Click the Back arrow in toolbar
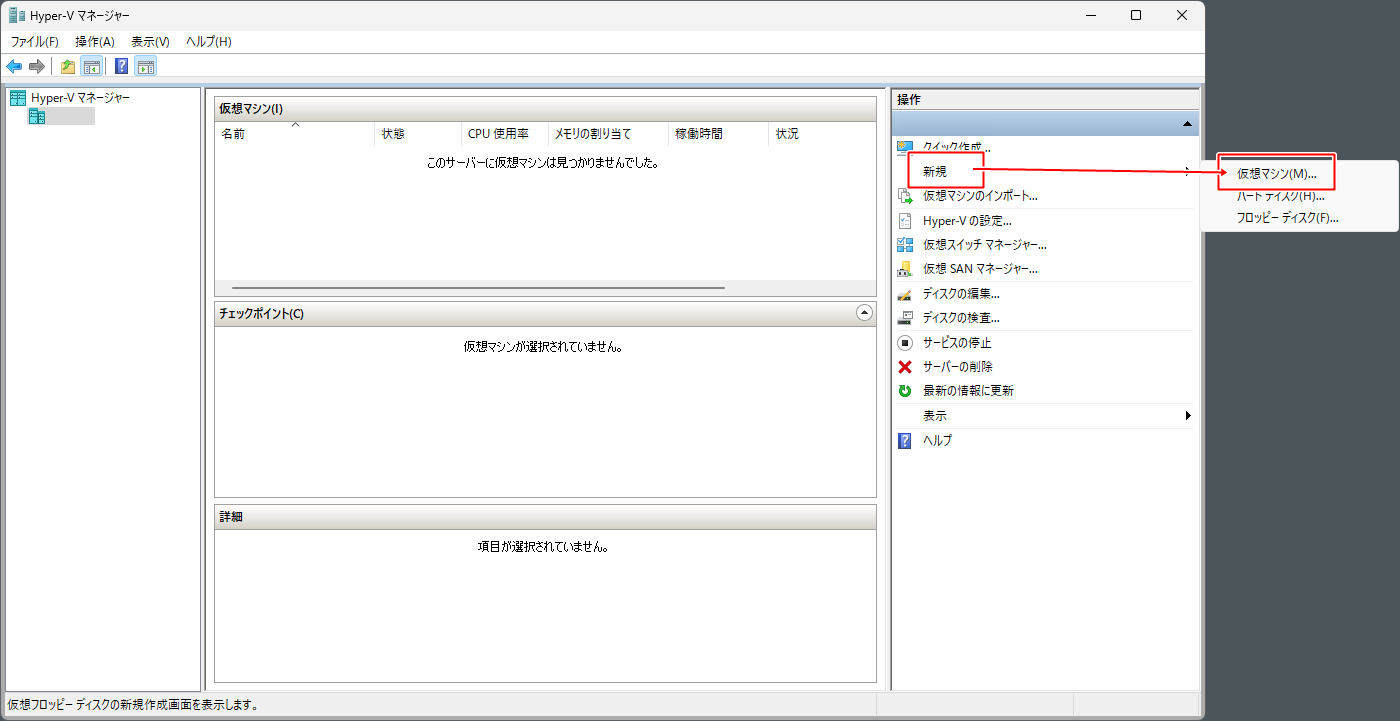This screenshot has width=1400, height=721. pyautogui.click(x=14, y=67)
